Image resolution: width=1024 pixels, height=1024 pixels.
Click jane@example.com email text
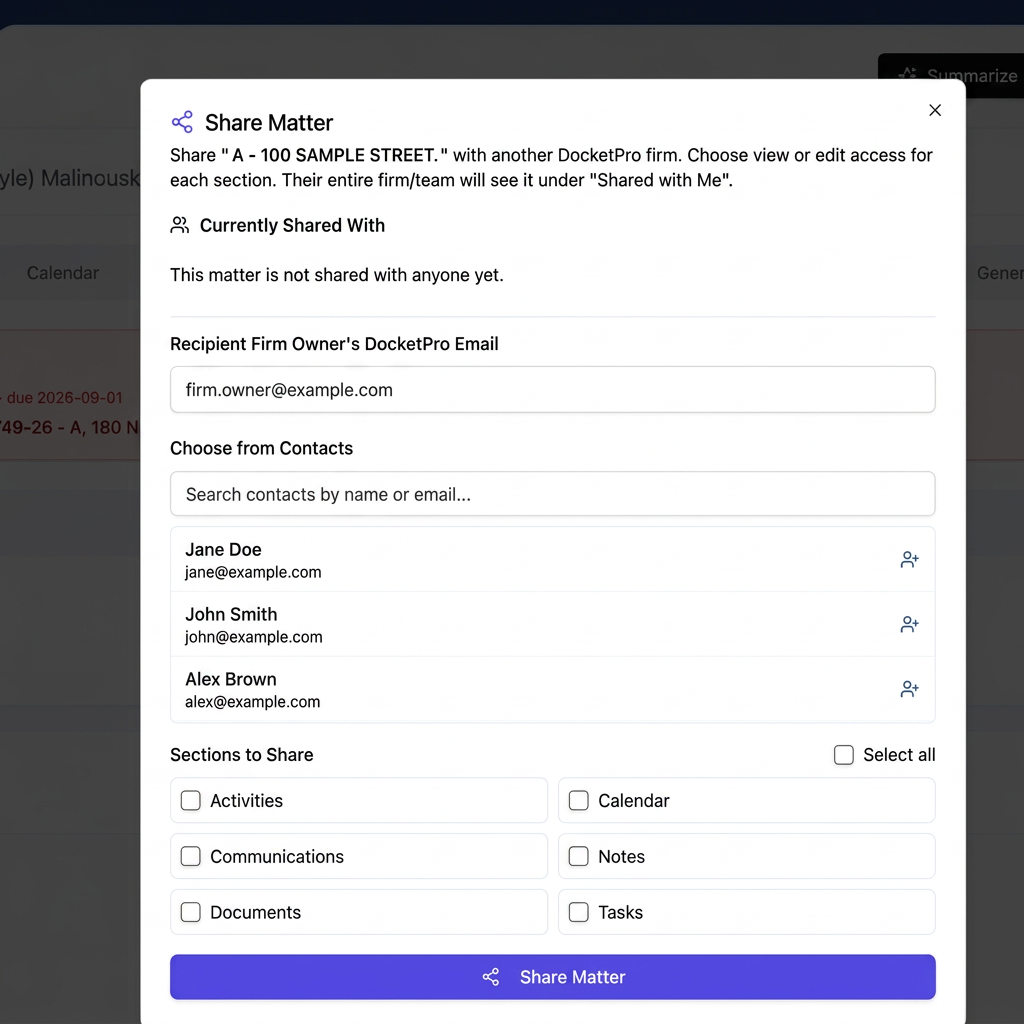[x=253, y=573]
